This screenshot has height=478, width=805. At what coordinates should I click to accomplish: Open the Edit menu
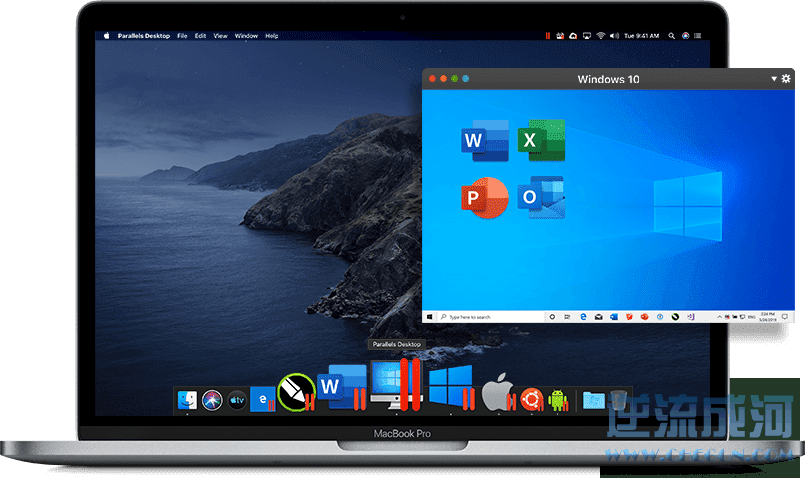200,36
